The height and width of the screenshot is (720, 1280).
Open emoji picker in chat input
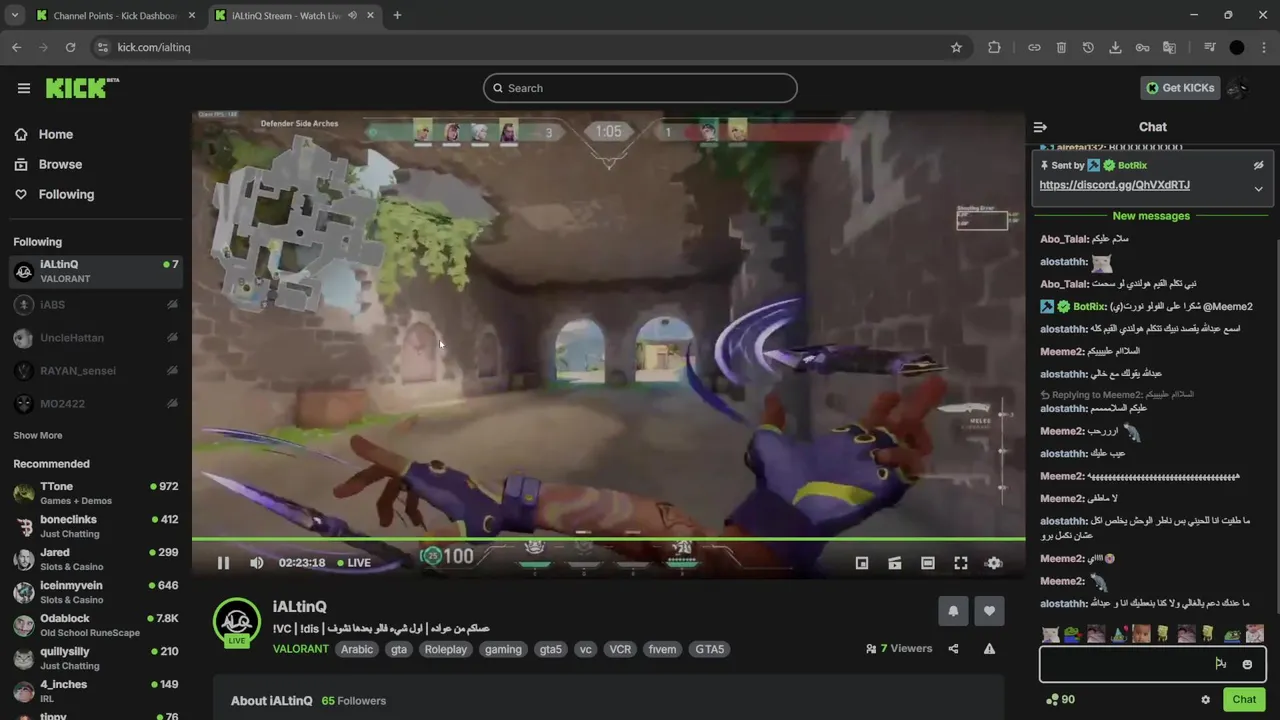click(x=1247, y=664)
